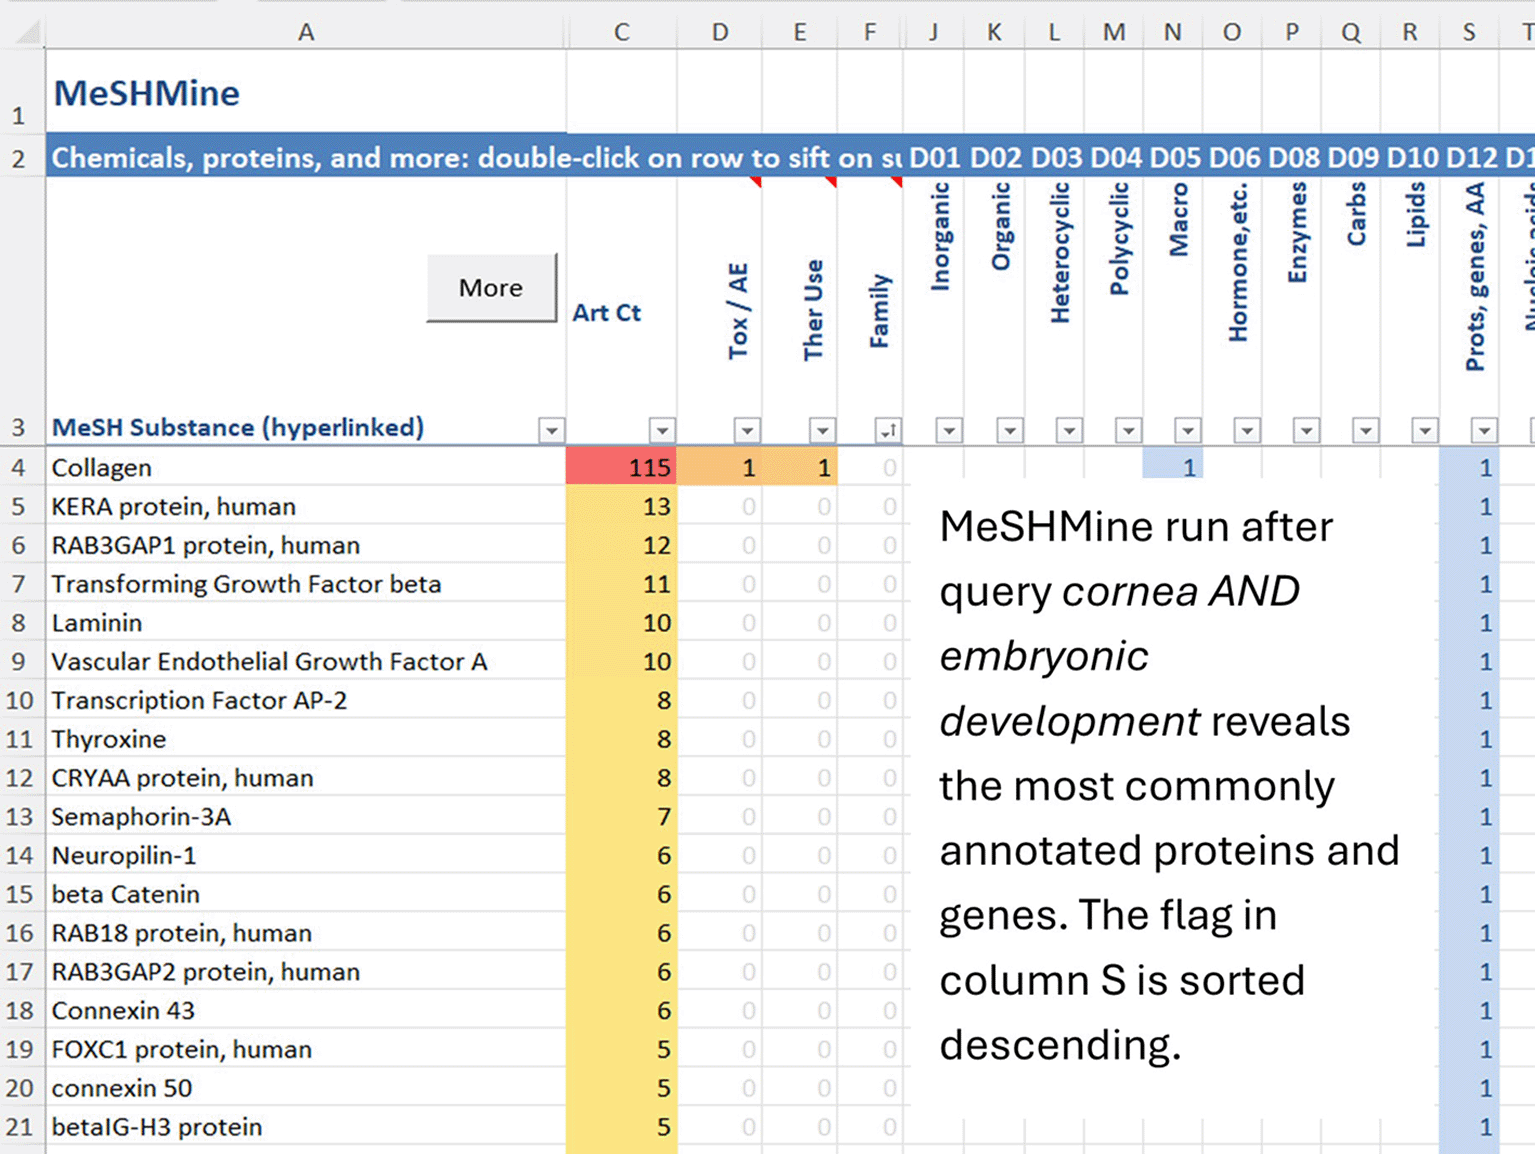Select KERA protein's article count 13
The height and width of the screenshot is (1154, 1535).
pyautogui.click(x=621, y=506)
